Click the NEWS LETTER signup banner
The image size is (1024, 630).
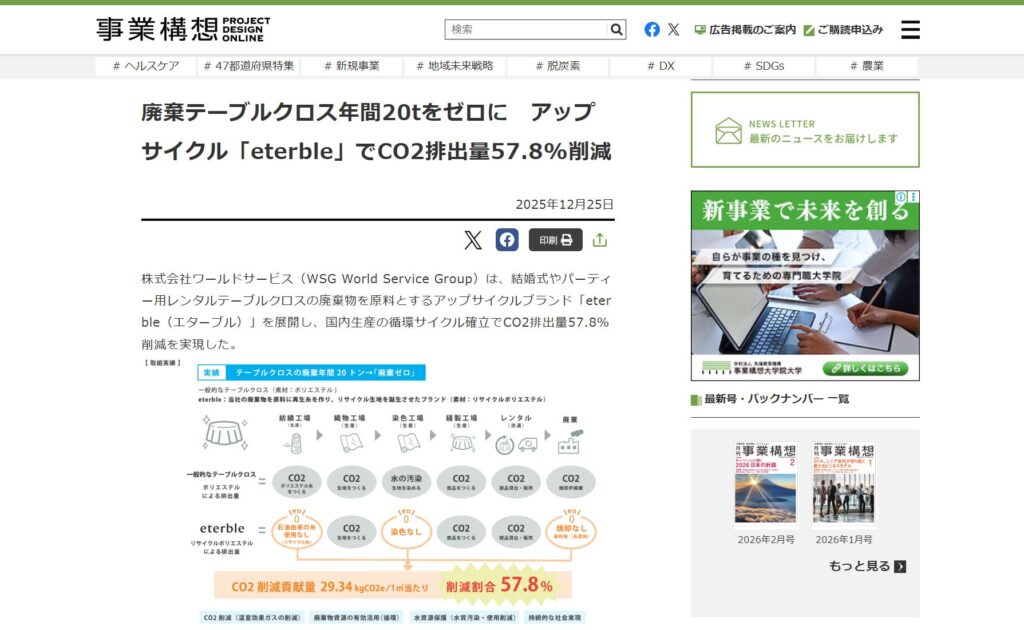click(x=805, y=130)
